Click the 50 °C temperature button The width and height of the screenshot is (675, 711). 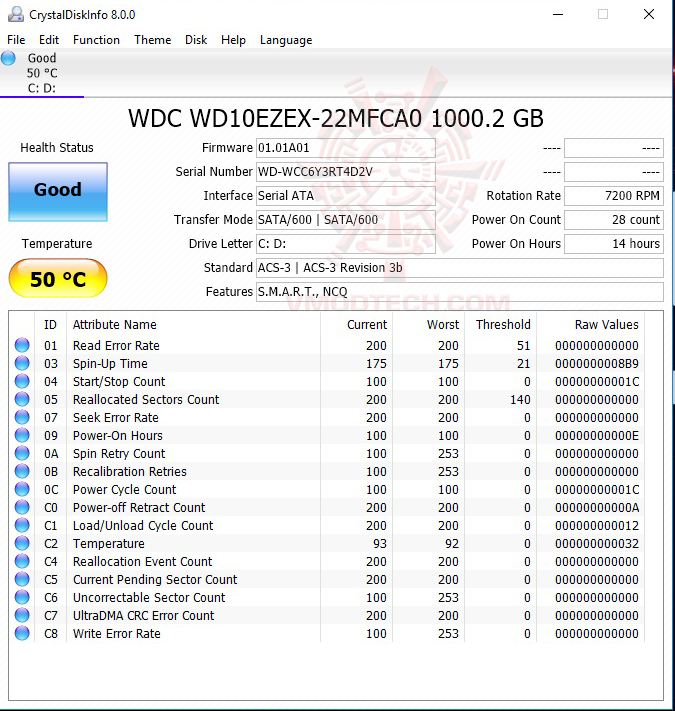(58, 278)
